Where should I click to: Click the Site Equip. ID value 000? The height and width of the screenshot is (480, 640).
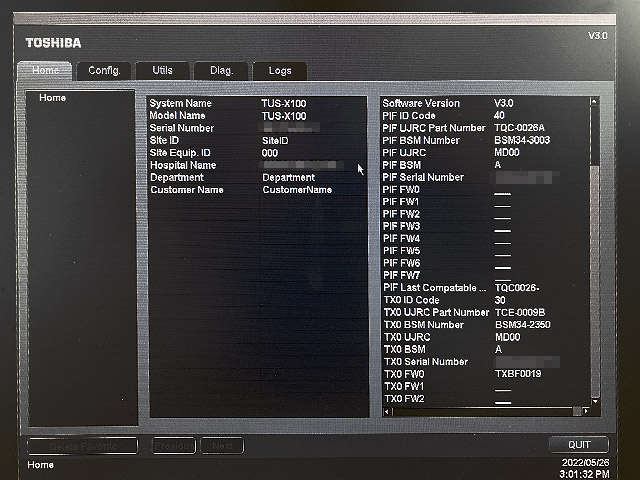[x=270, y=153]
